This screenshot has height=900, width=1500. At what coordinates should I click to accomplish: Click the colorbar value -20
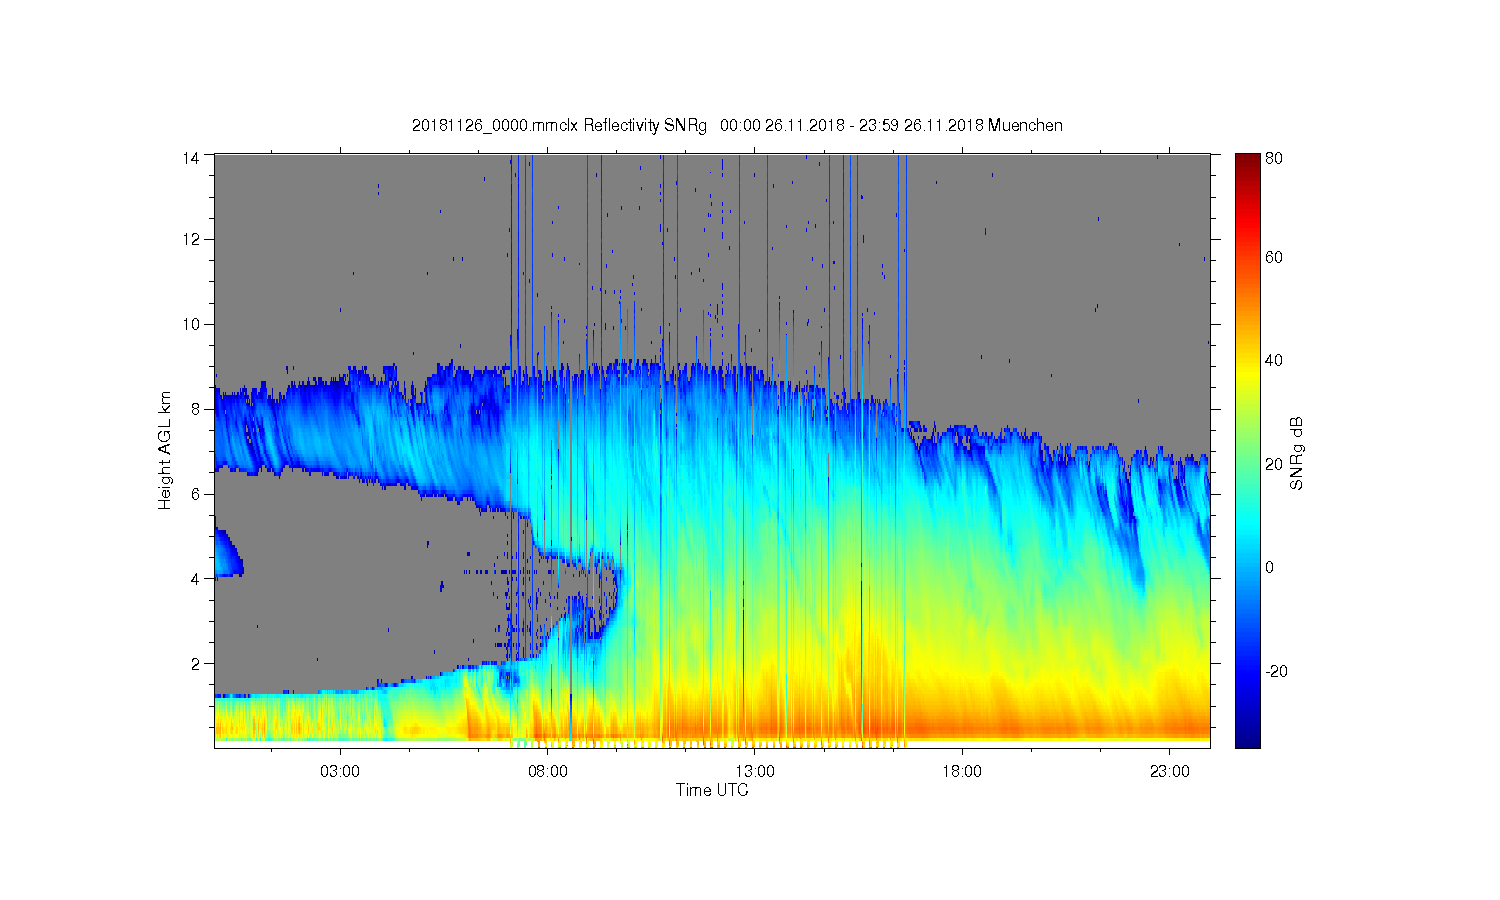tap(1276, 672)
